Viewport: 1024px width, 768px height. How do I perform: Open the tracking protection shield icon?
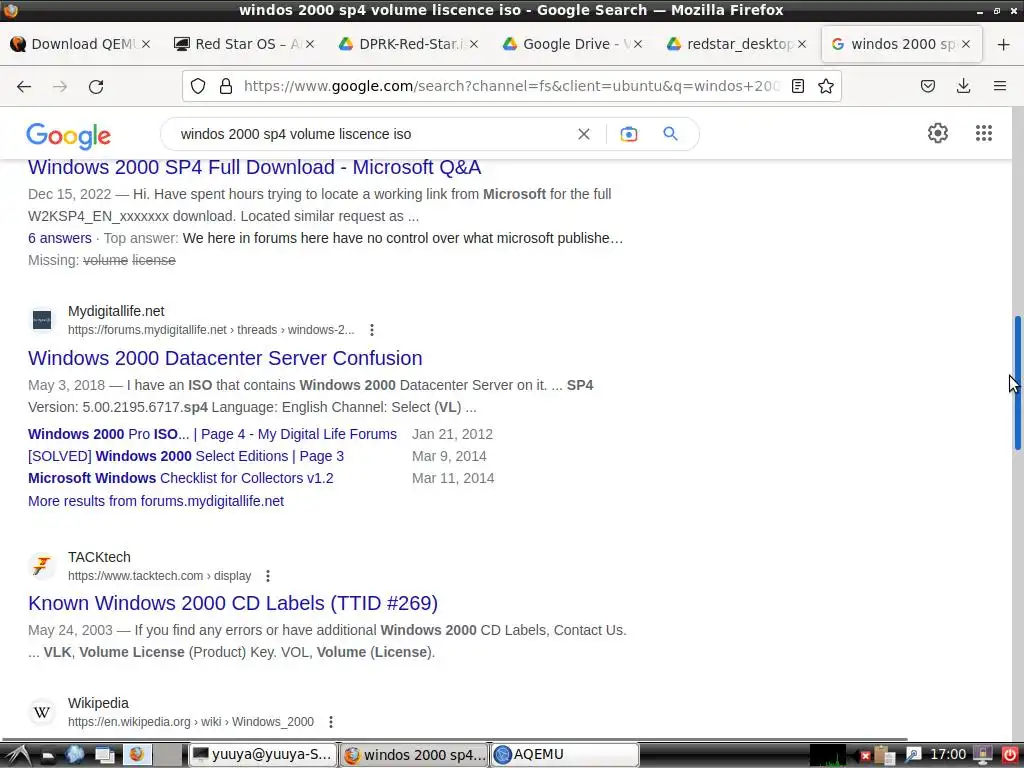coord(198,86)
